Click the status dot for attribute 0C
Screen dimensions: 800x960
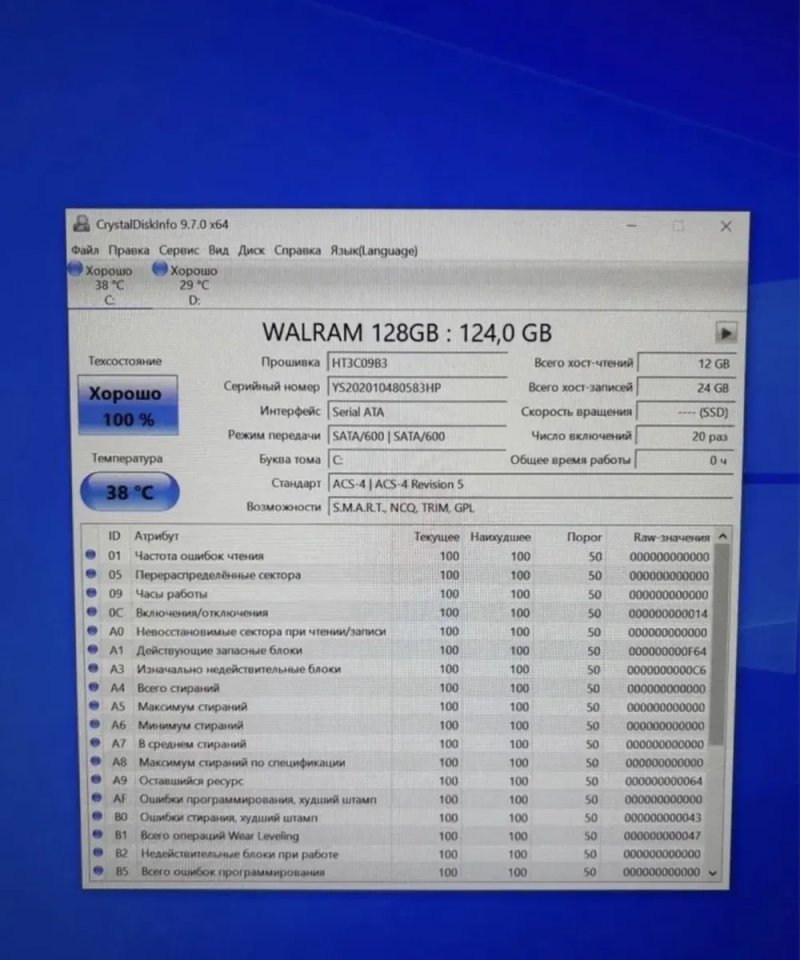(92, 611)
